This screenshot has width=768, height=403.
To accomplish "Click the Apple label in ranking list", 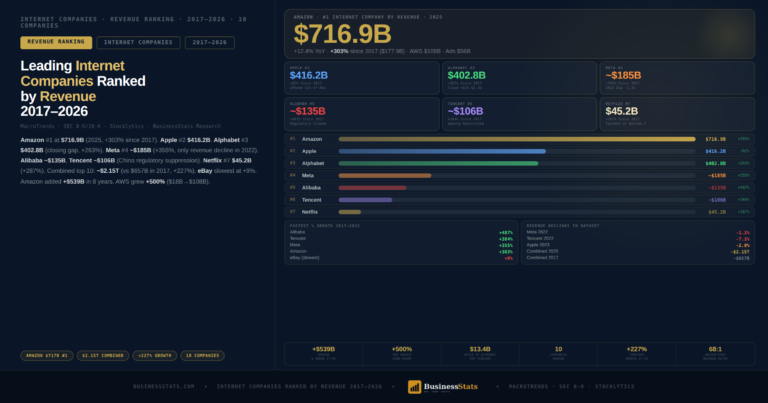I will pos(309,151).
